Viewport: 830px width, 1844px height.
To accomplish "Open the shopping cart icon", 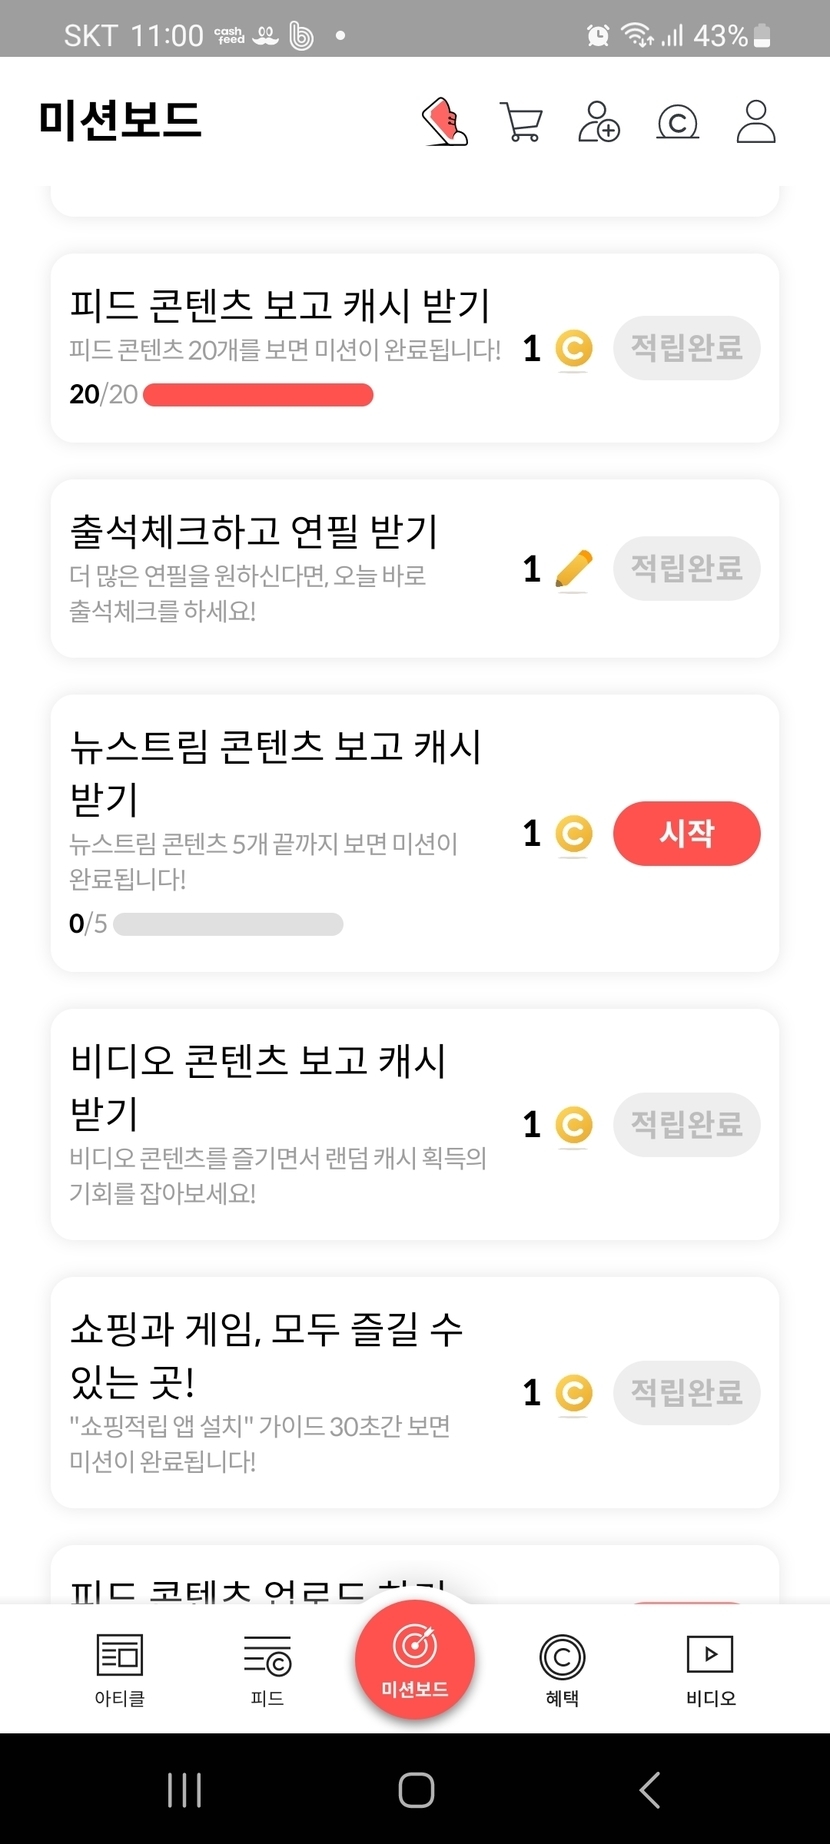I will (x=521, y=122).
